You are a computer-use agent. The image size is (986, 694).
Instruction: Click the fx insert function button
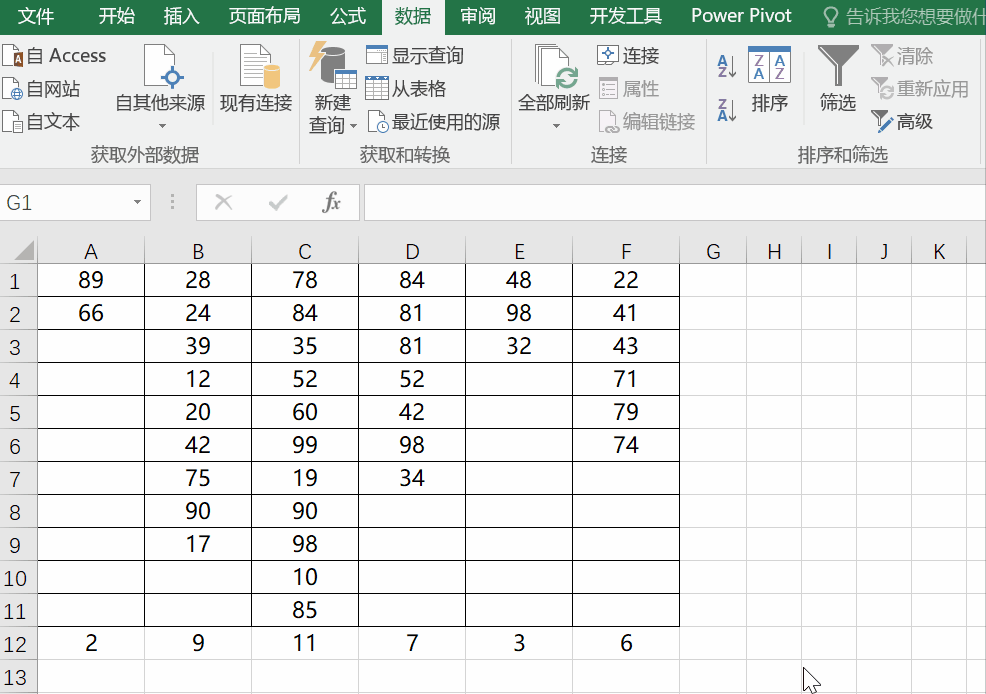[x=331, y=202]
